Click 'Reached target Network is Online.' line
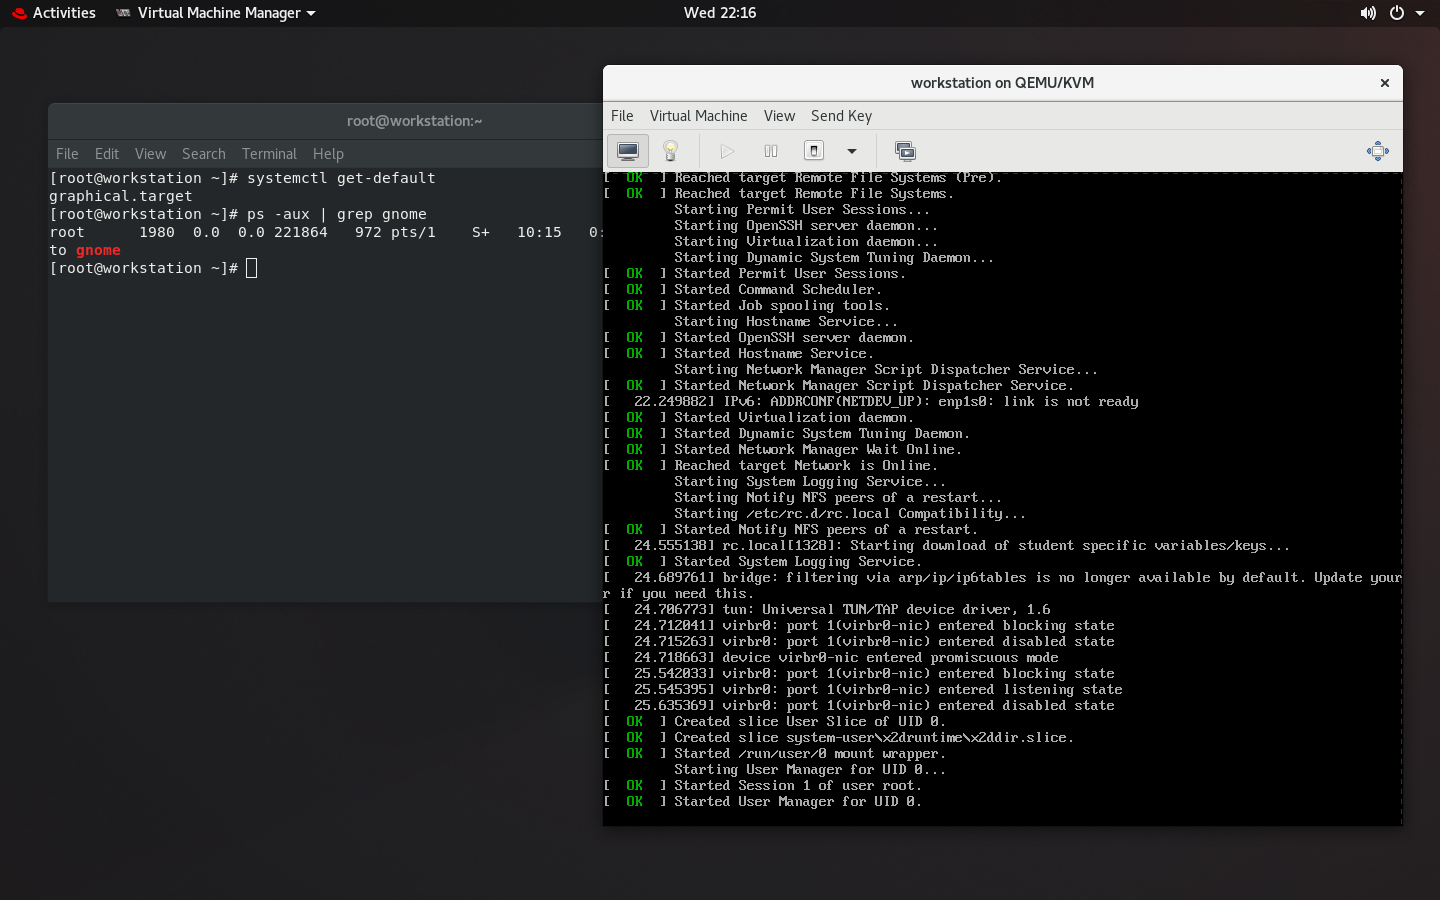 tap(806, 465)
